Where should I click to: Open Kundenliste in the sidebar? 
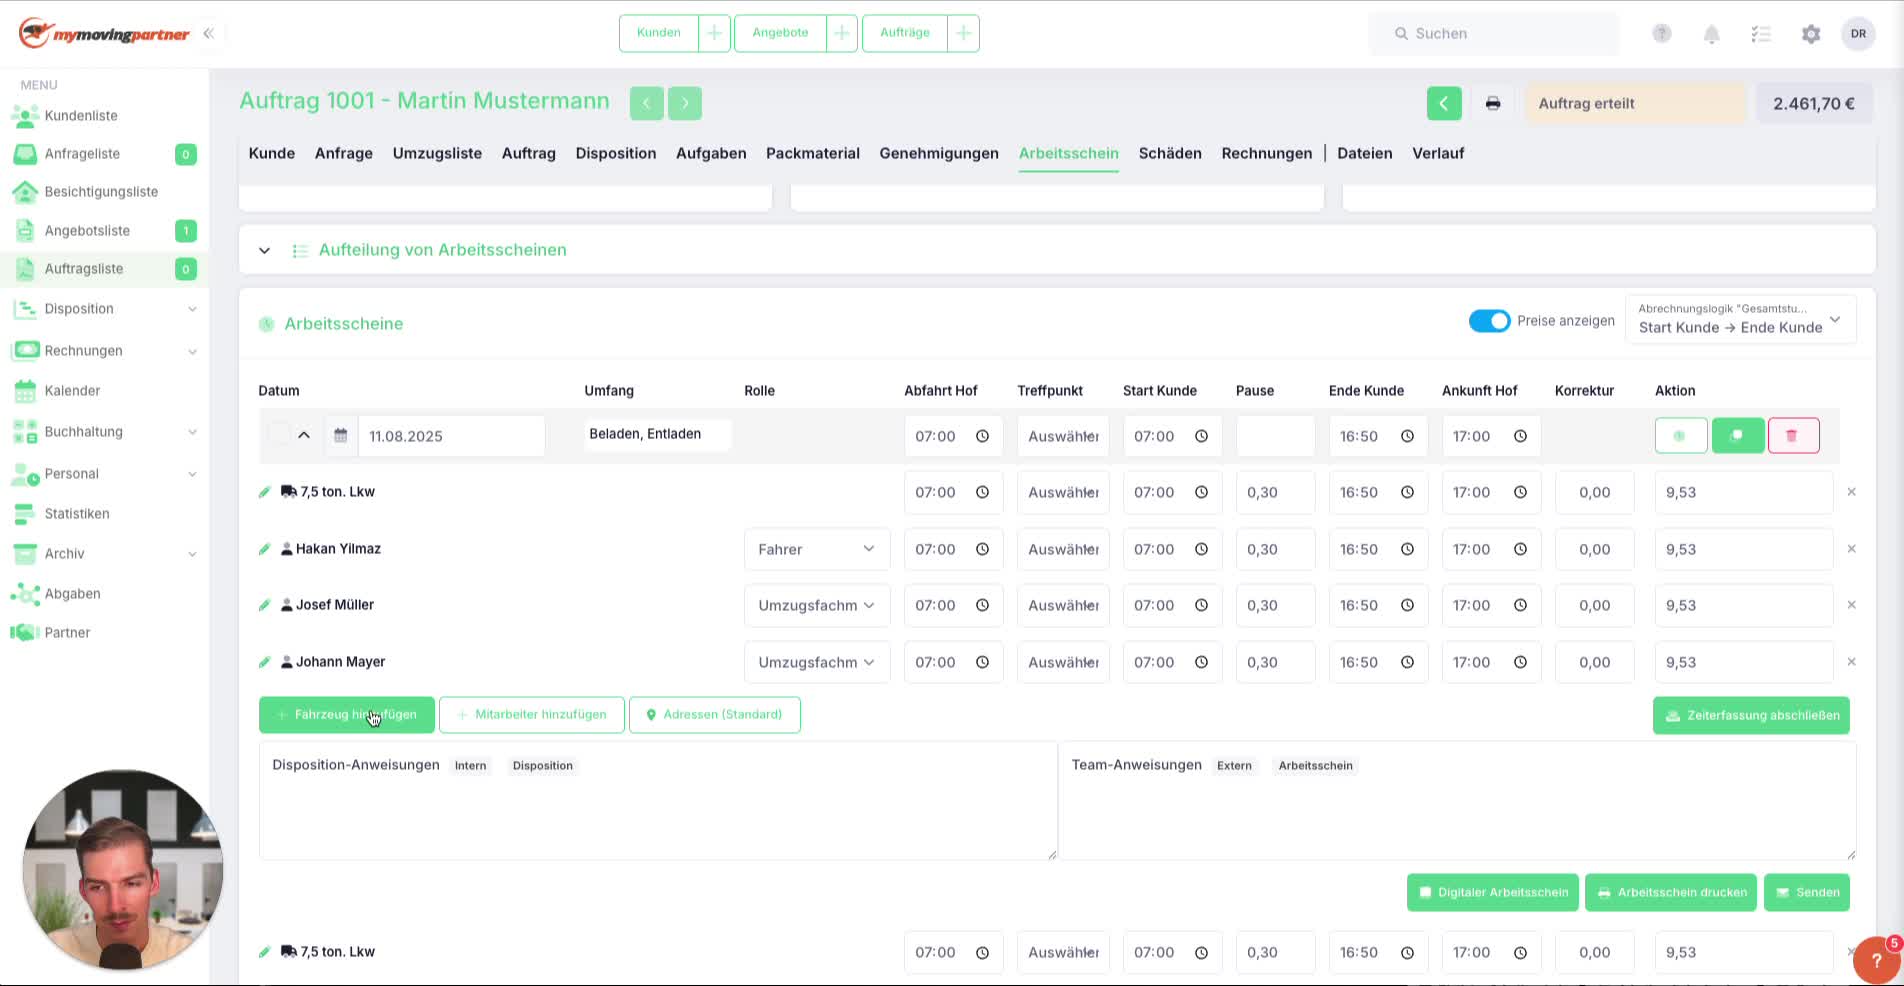(81, 116)
